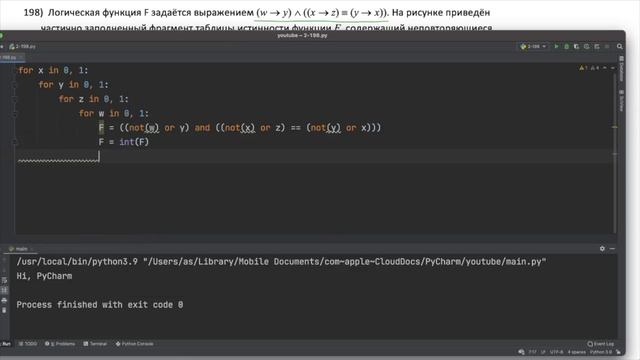This screenshot has width=640, height=360.
Task: Click the 7:17 cursor position in status bar
Action: coord(532,352)
